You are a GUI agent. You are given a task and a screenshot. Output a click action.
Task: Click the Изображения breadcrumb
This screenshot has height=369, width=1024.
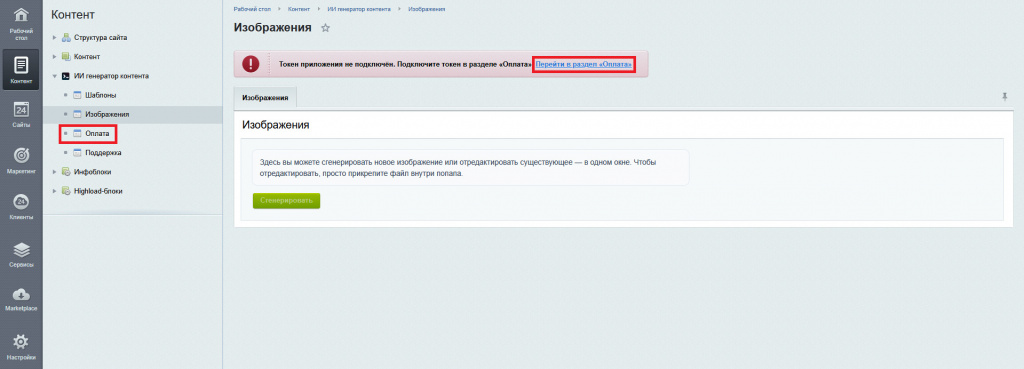pos(426,9)
